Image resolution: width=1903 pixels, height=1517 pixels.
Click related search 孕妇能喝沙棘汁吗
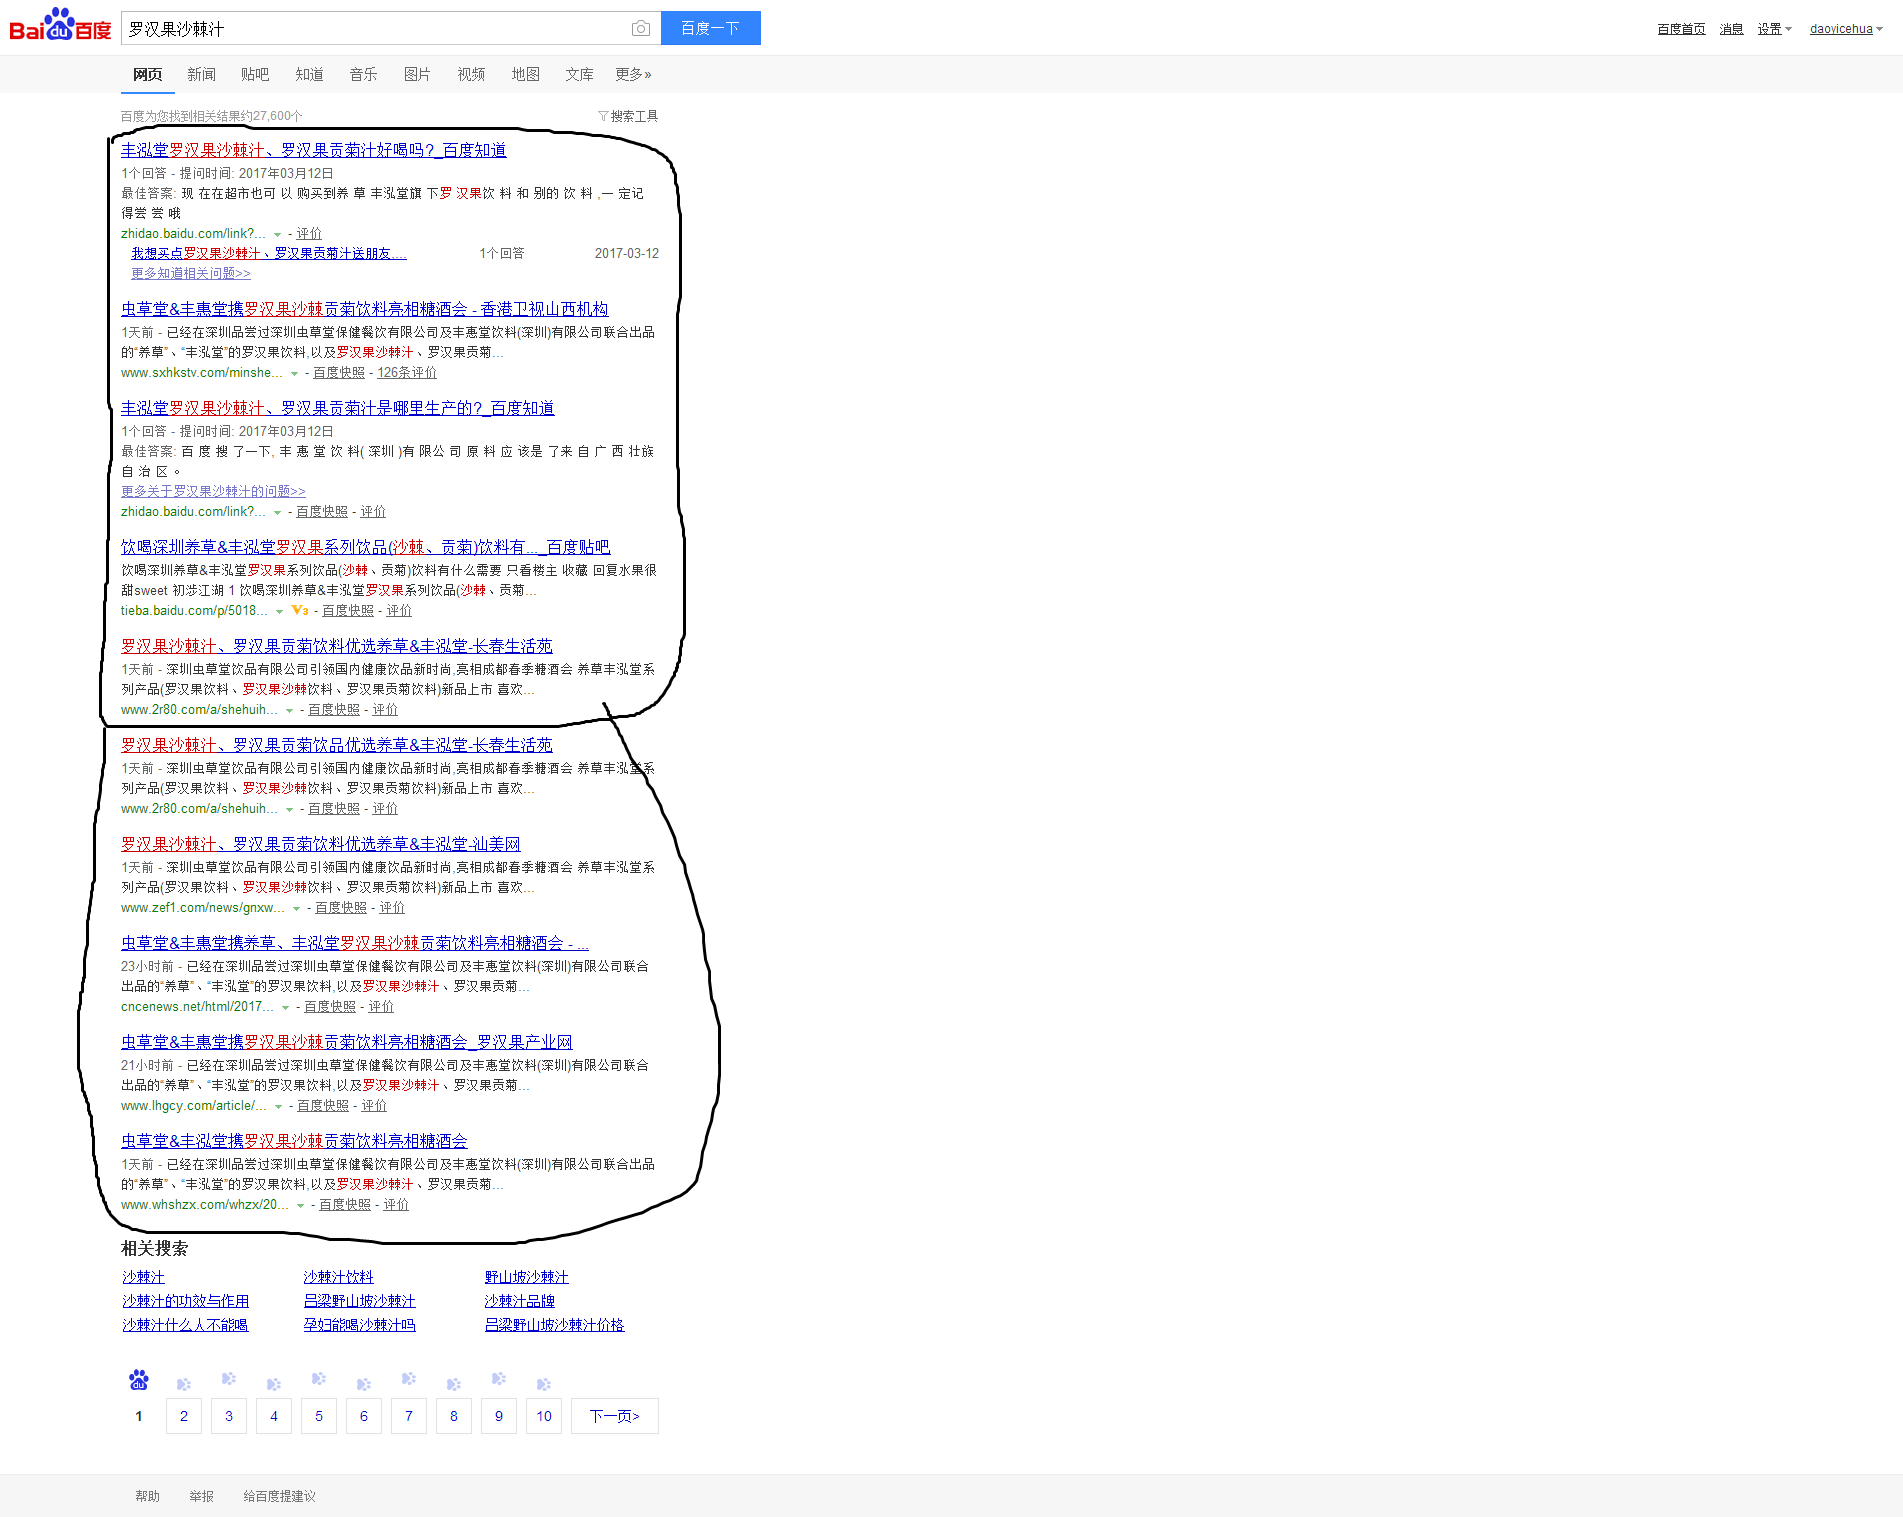pyautogui.click(x=359, y=1325)
